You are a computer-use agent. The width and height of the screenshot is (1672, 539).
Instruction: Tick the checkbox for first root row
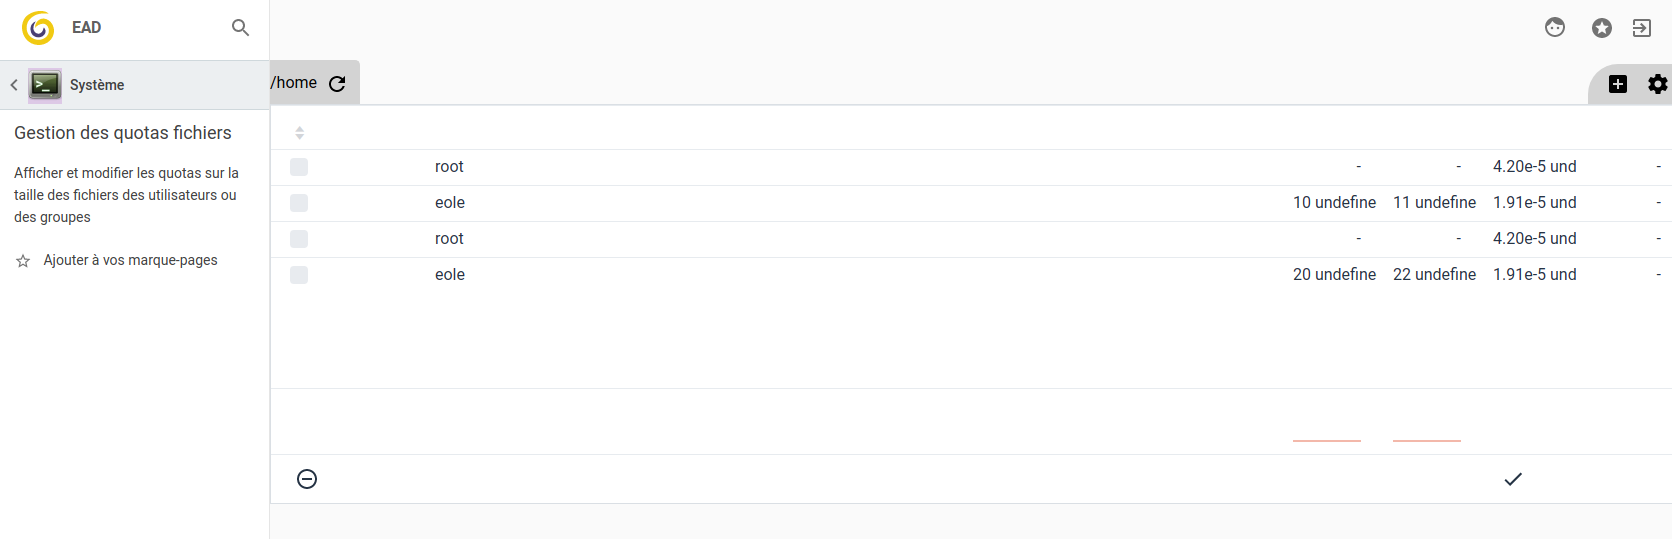point(299,167)
